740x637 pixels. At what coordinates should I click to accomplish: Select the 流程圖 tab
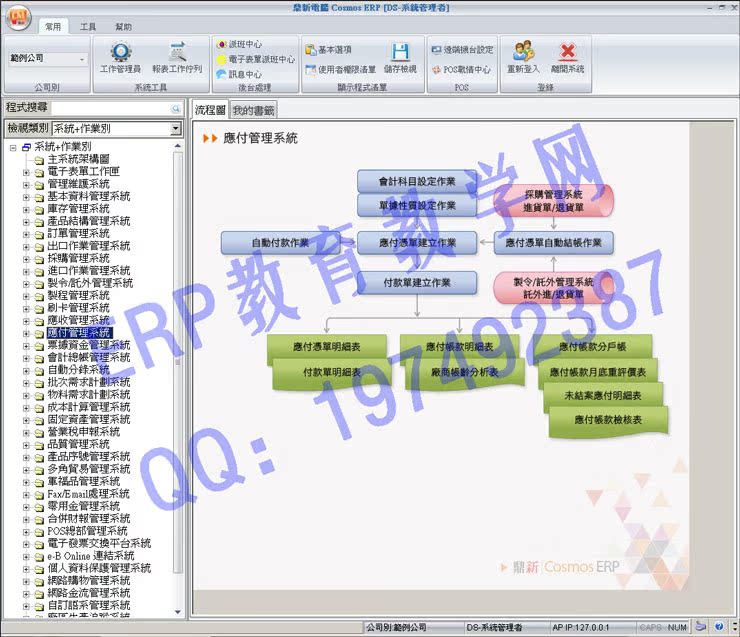pyautogui.click(x=210, y=110)
